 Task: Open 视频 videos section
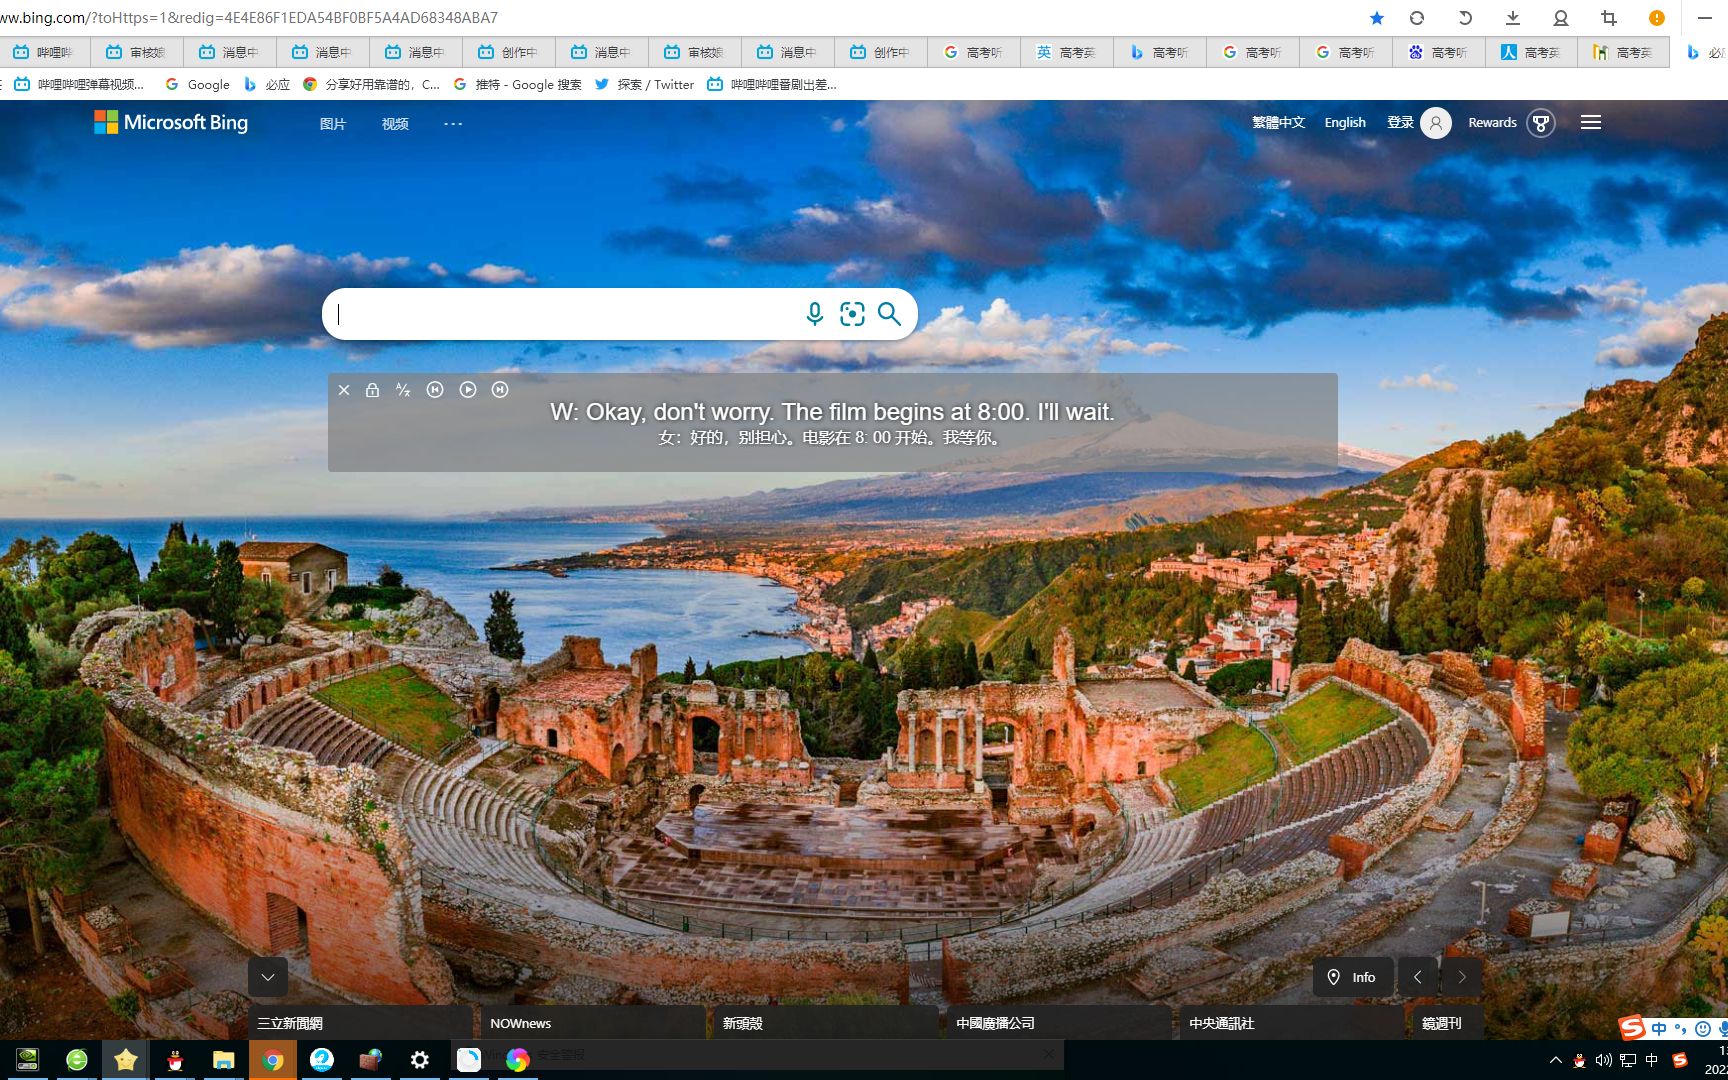tap(395, 124)
